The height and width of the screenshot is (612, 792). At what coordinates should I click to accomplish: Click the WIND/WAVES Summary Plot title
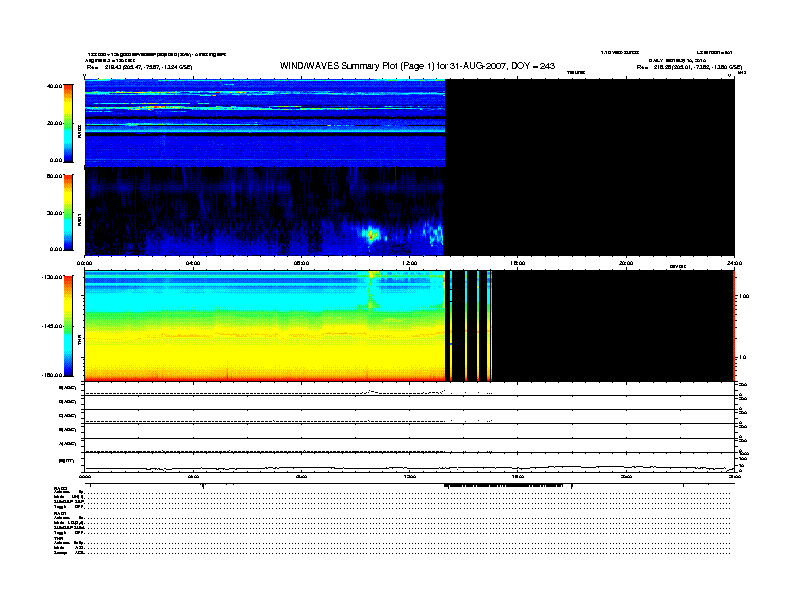pos(417,66)
